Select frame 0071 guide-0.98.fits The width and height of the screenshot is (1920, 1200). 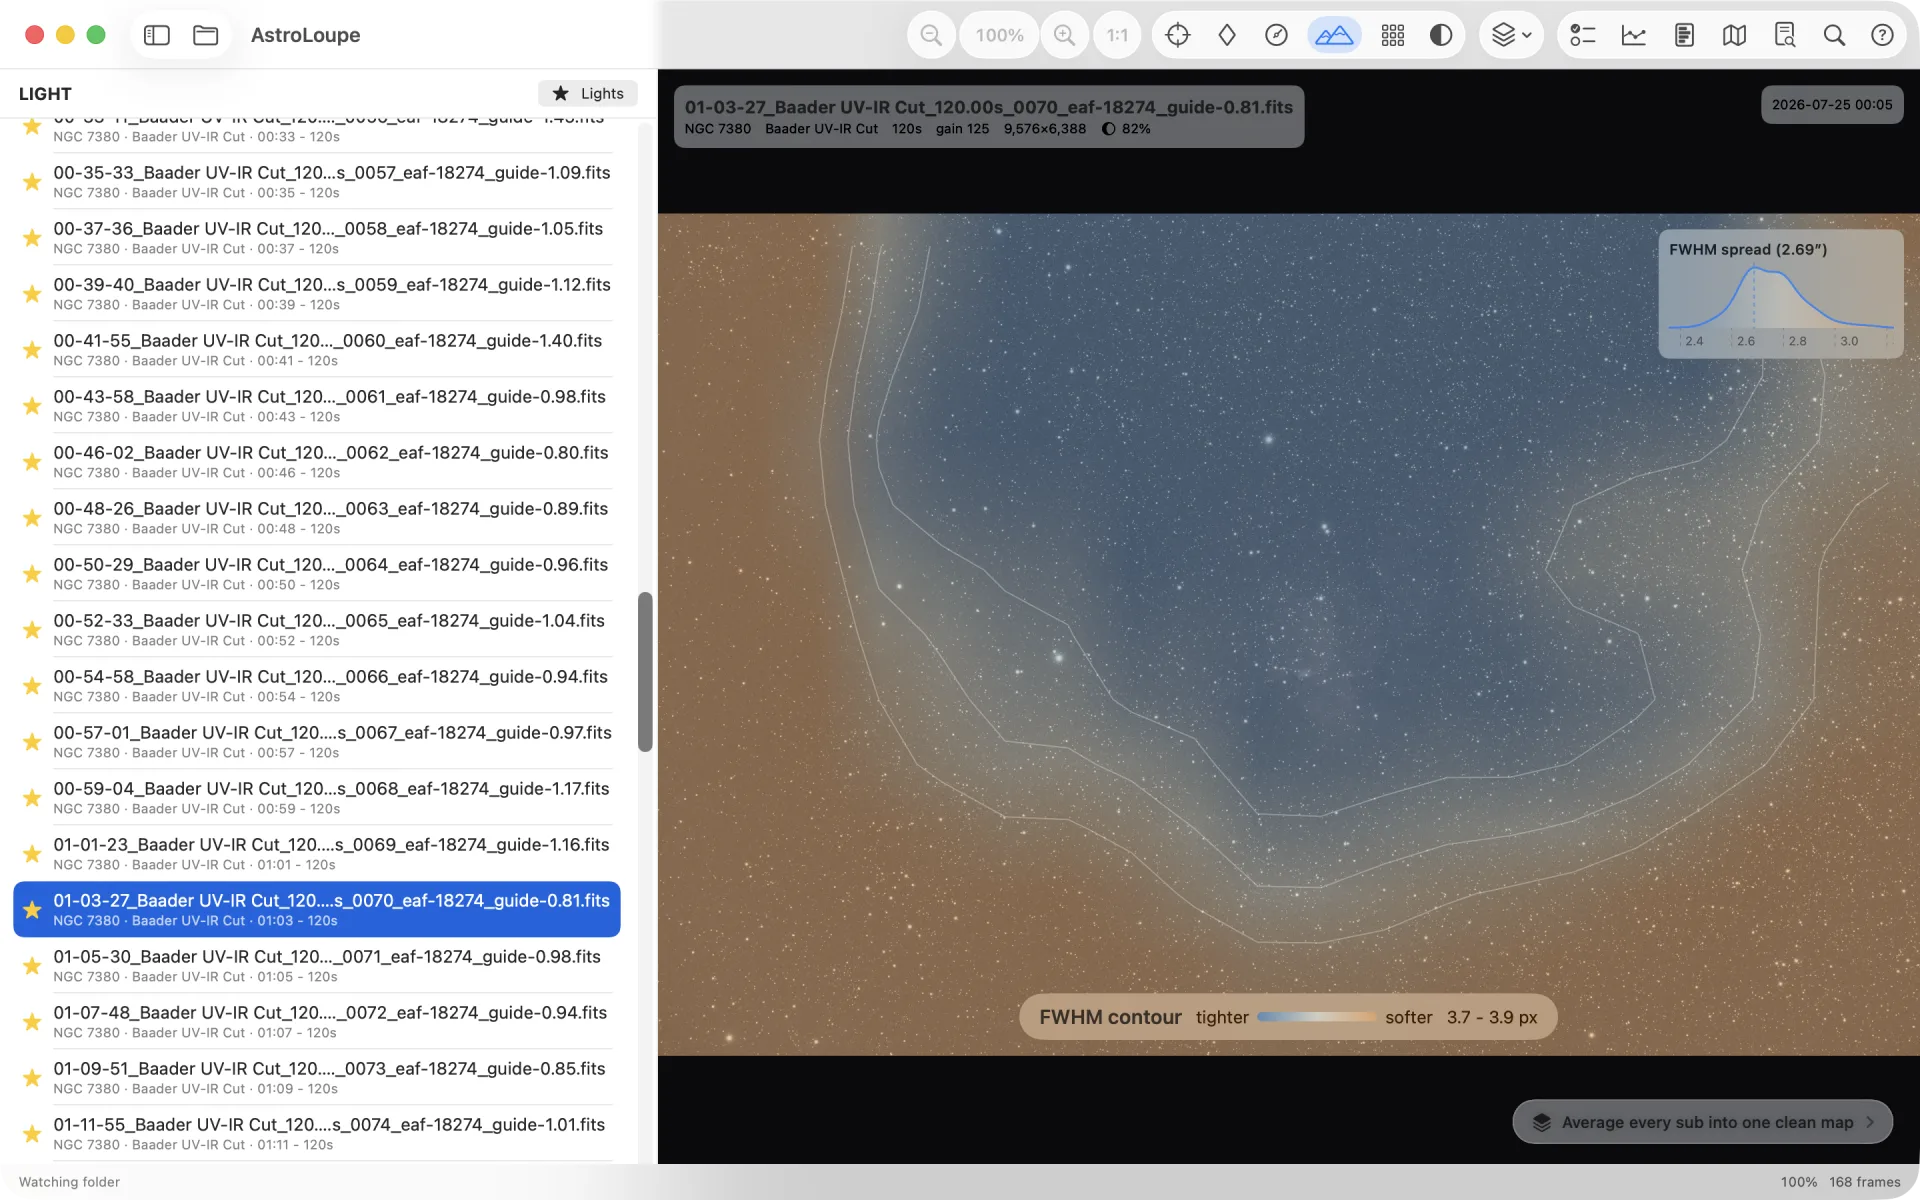coord(317,965)
